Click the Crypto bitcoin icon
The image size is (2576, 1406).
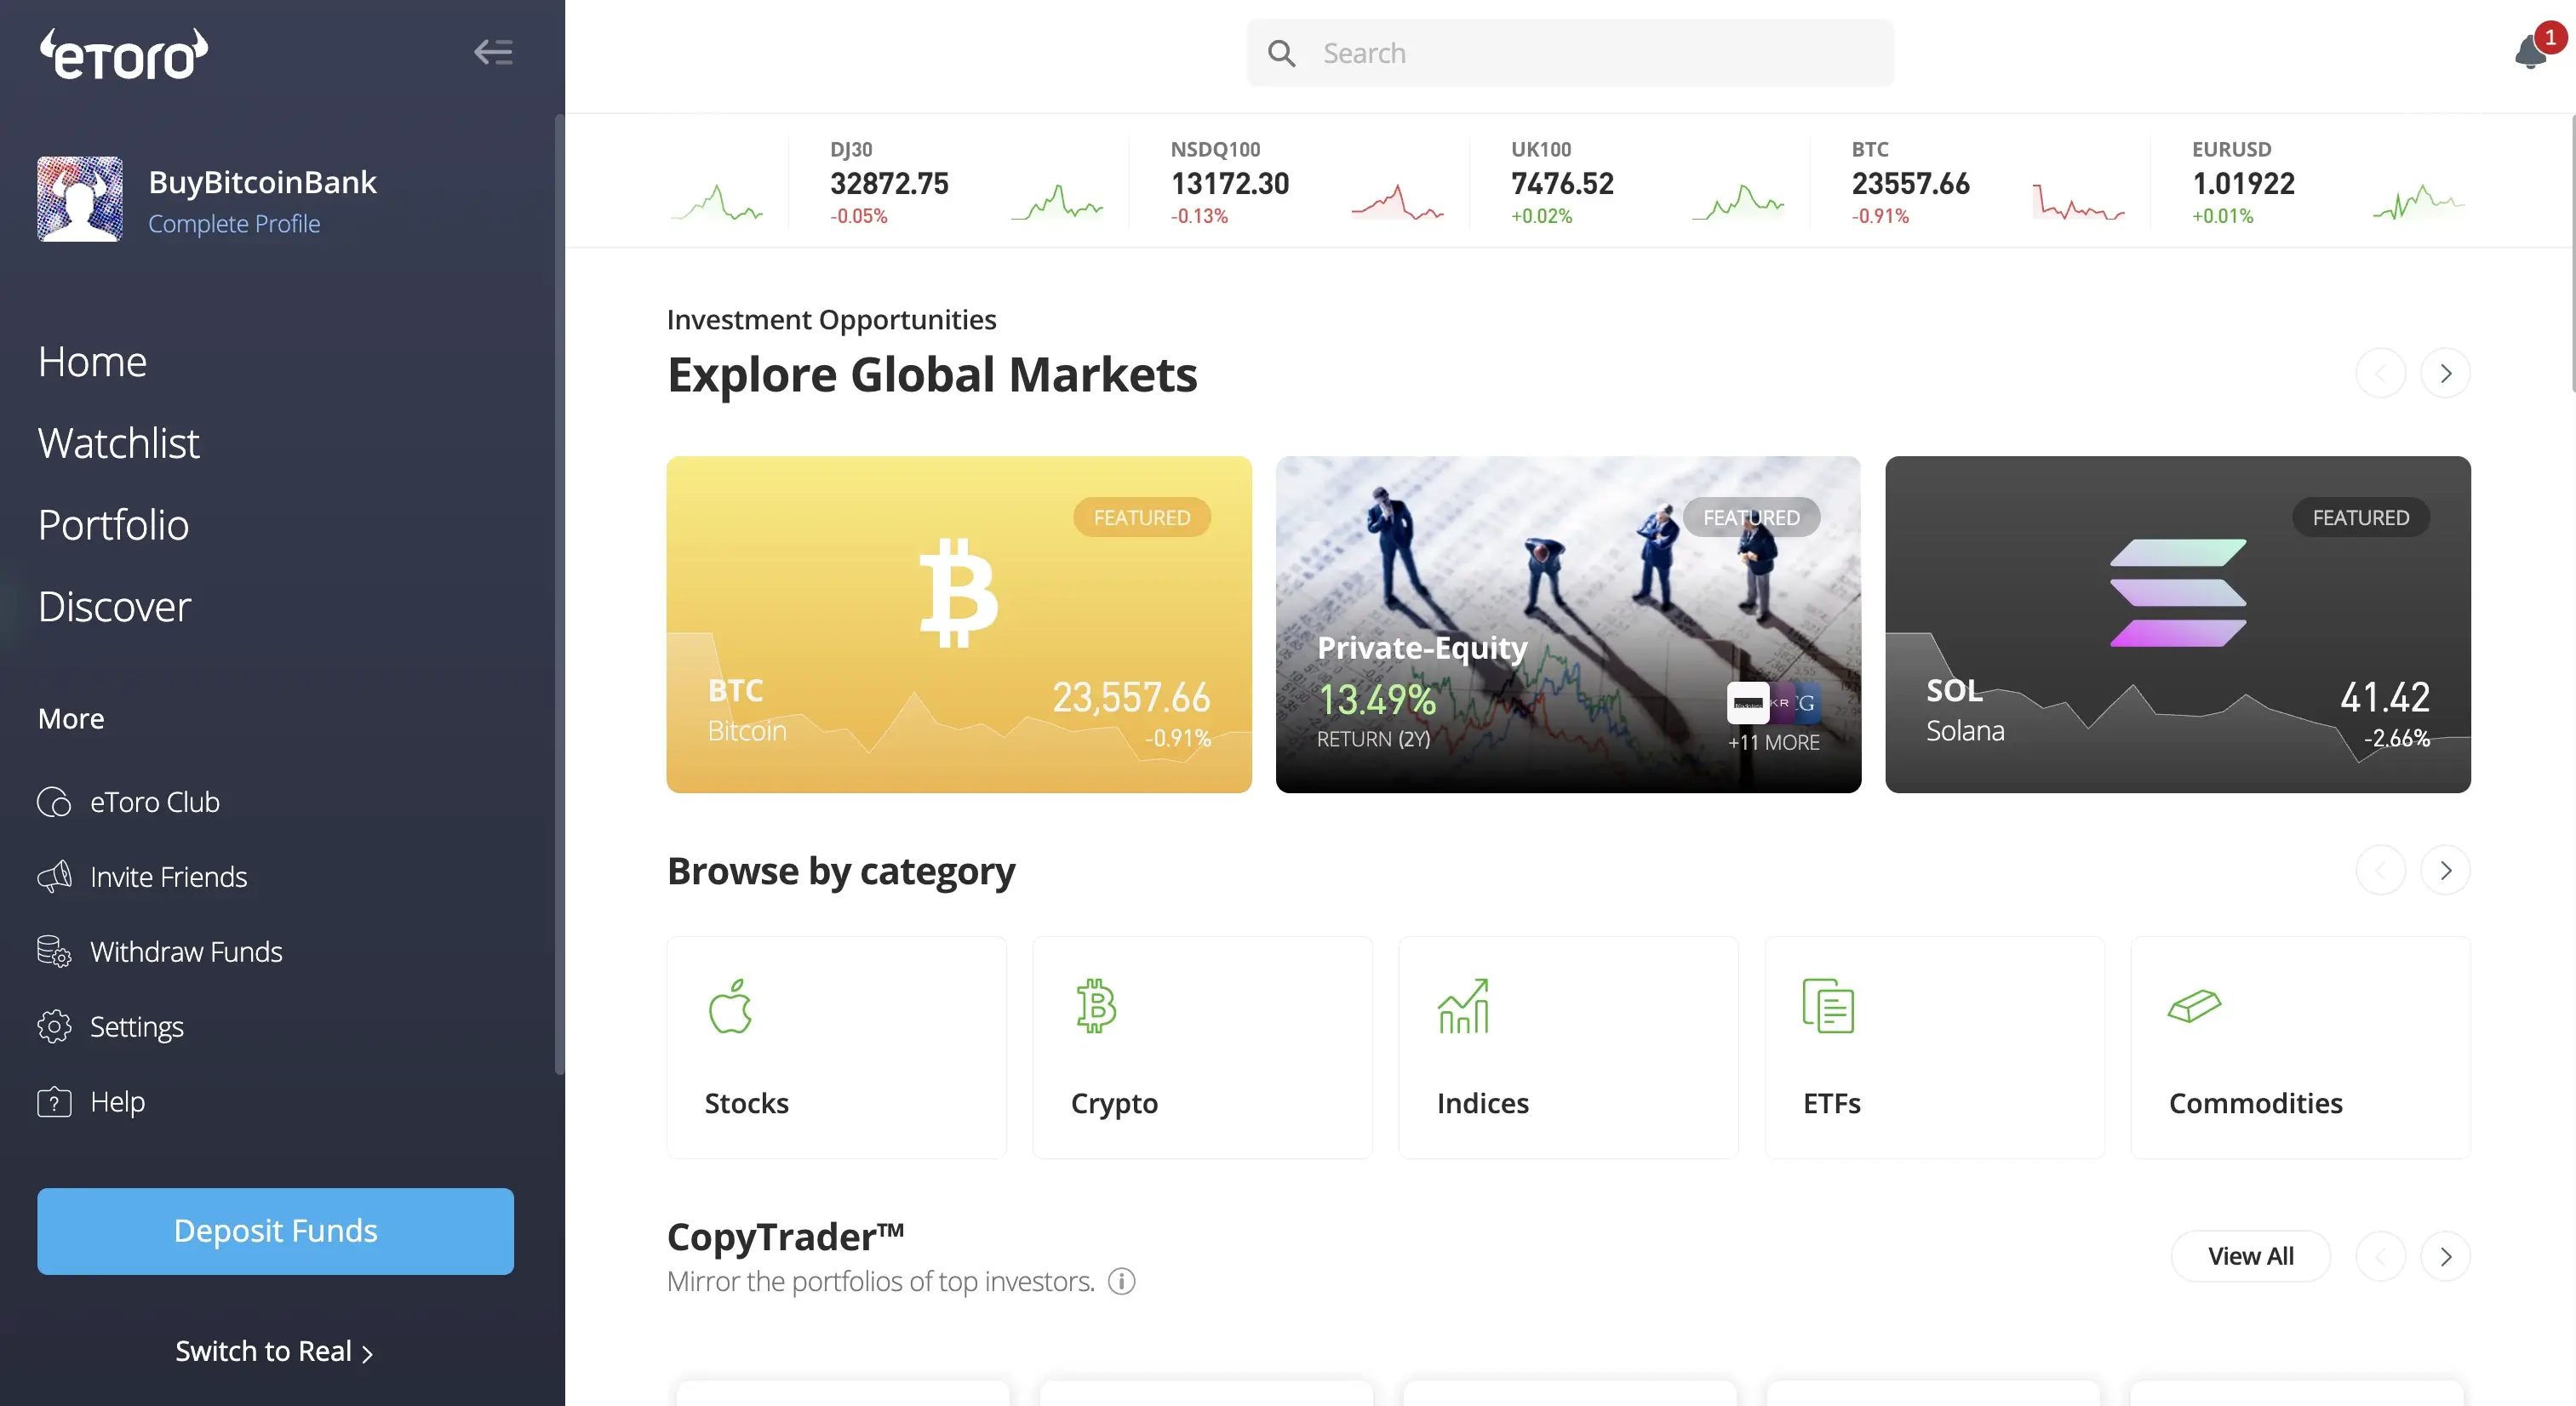(1096, 1005)
